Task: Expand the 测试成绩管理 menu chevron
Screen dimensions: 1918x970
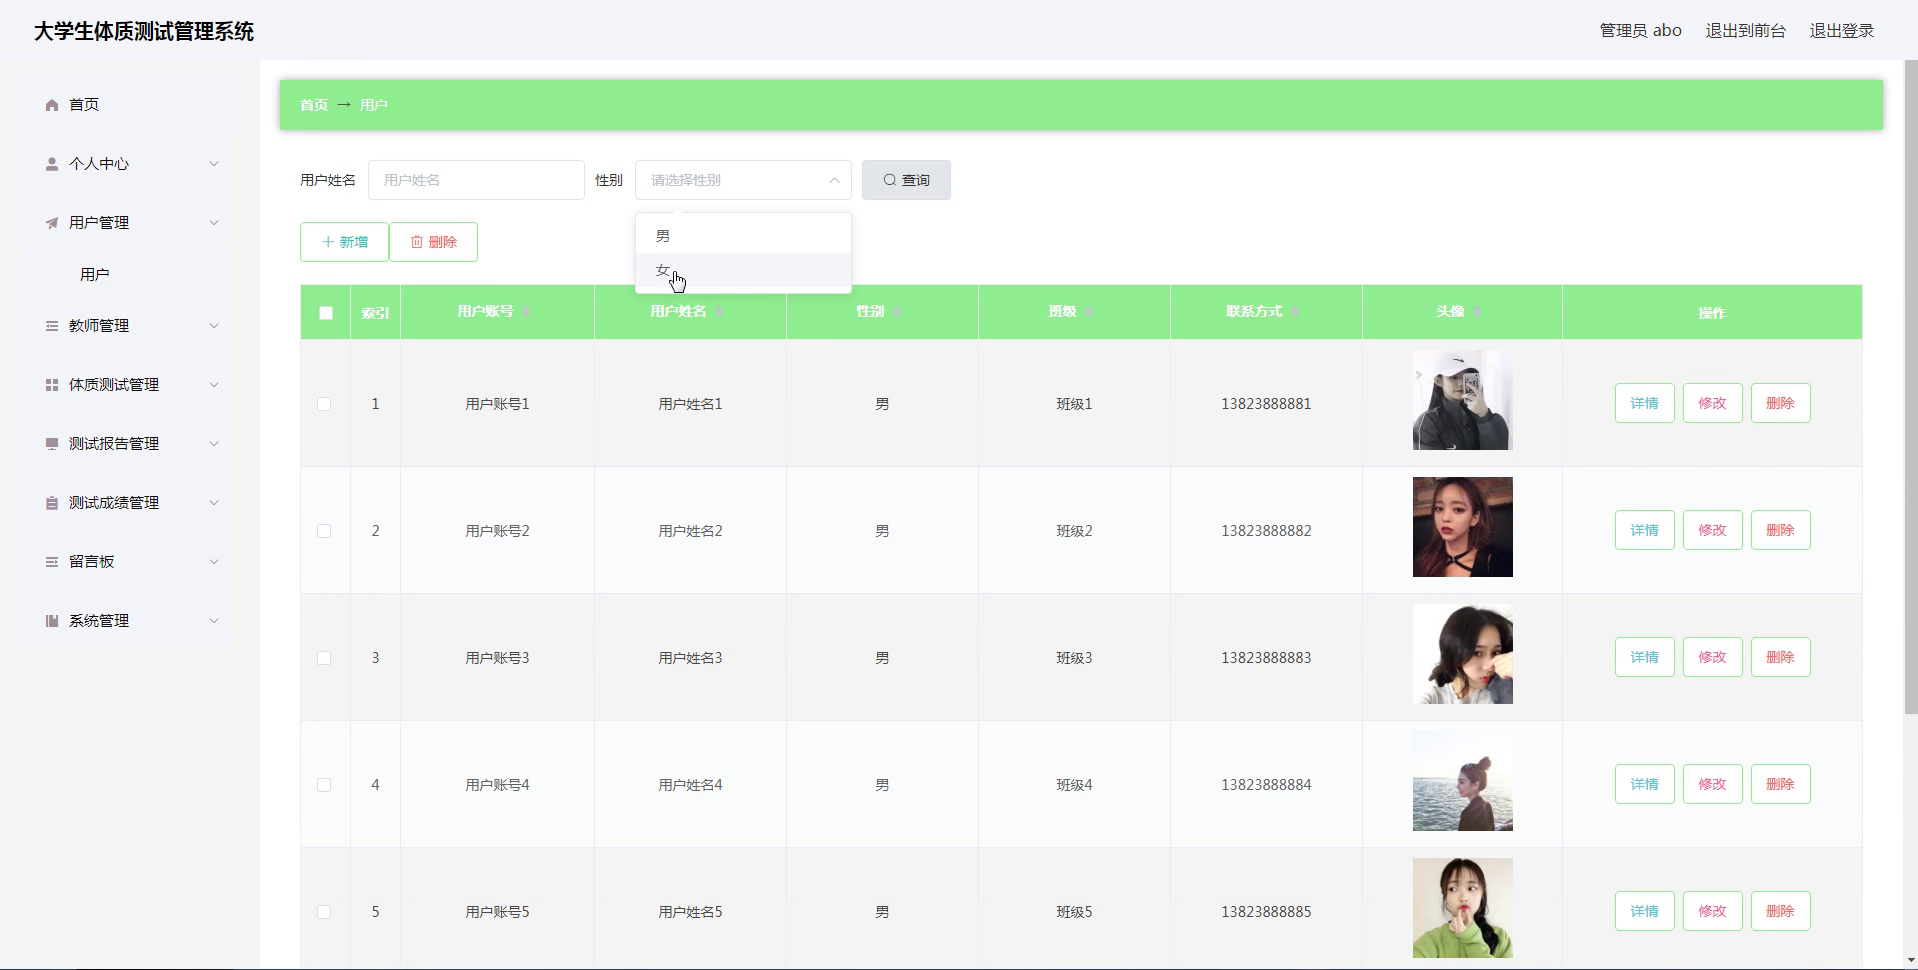Action: point(214,503)
